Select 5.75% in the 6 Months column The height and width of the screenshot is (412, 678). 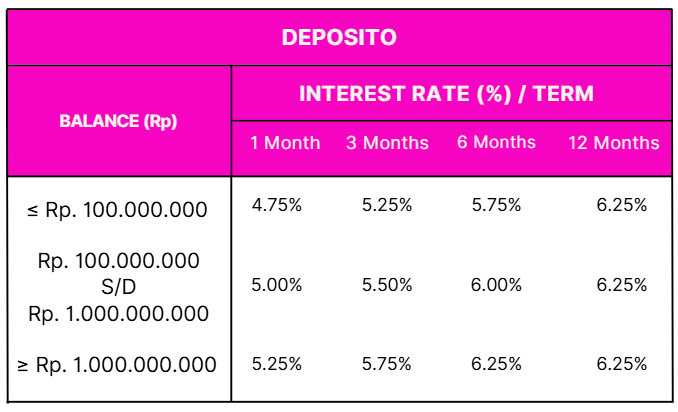pos(496,206)
